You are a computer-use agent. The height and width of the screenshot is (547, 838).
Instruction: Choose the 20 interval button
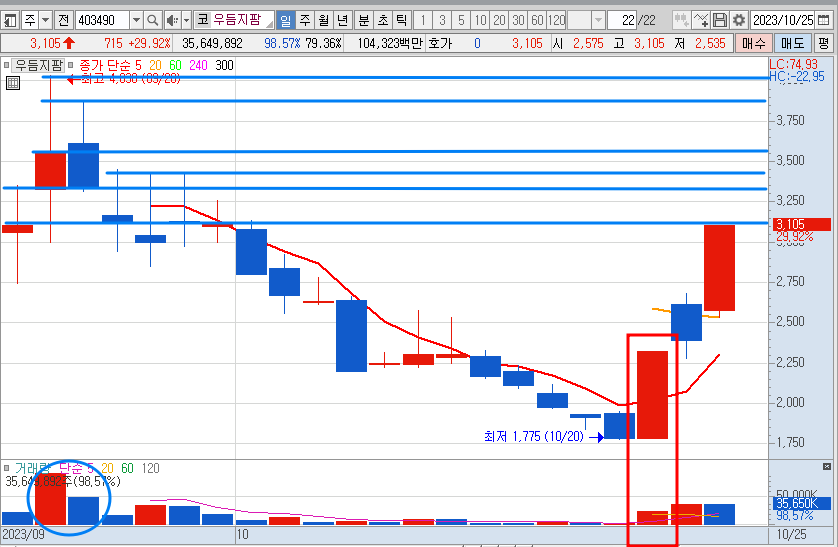pos(499,20)
